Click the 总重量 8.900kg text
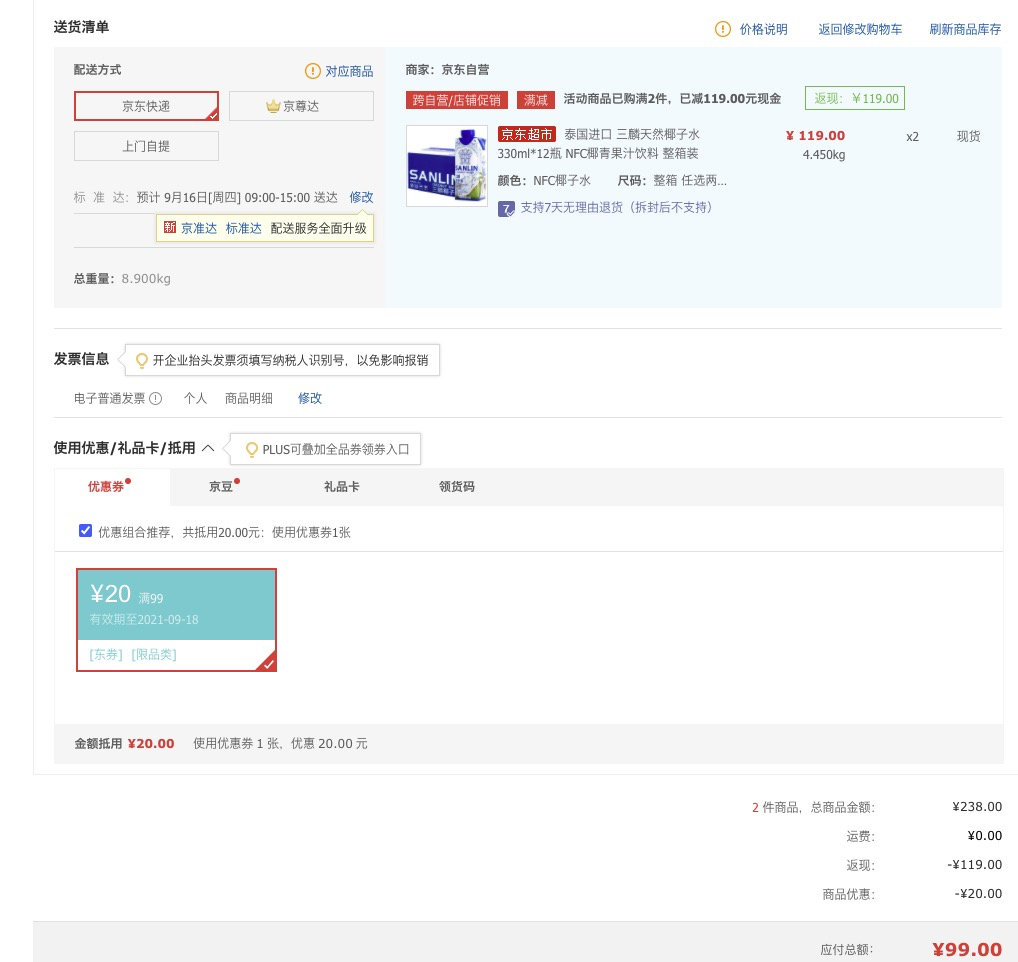This screenshot has width=1018, height=962. pos(122,279)
